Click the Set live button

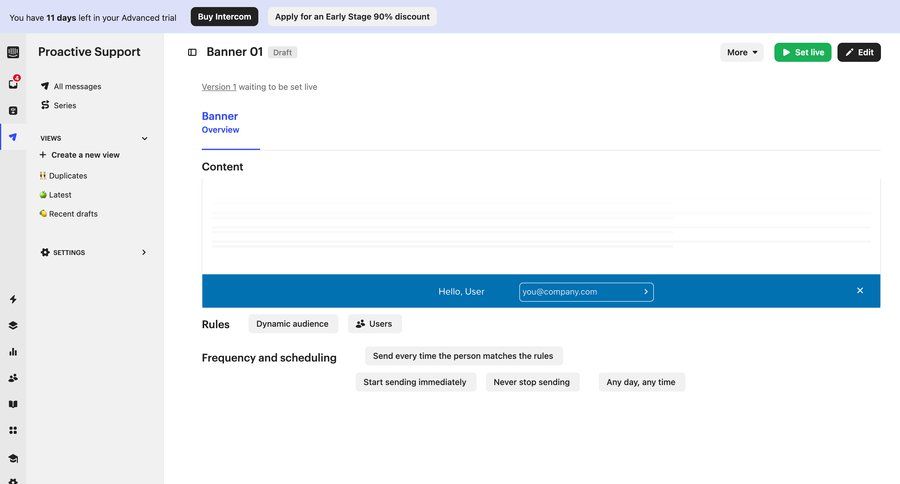tap(802, 52)
